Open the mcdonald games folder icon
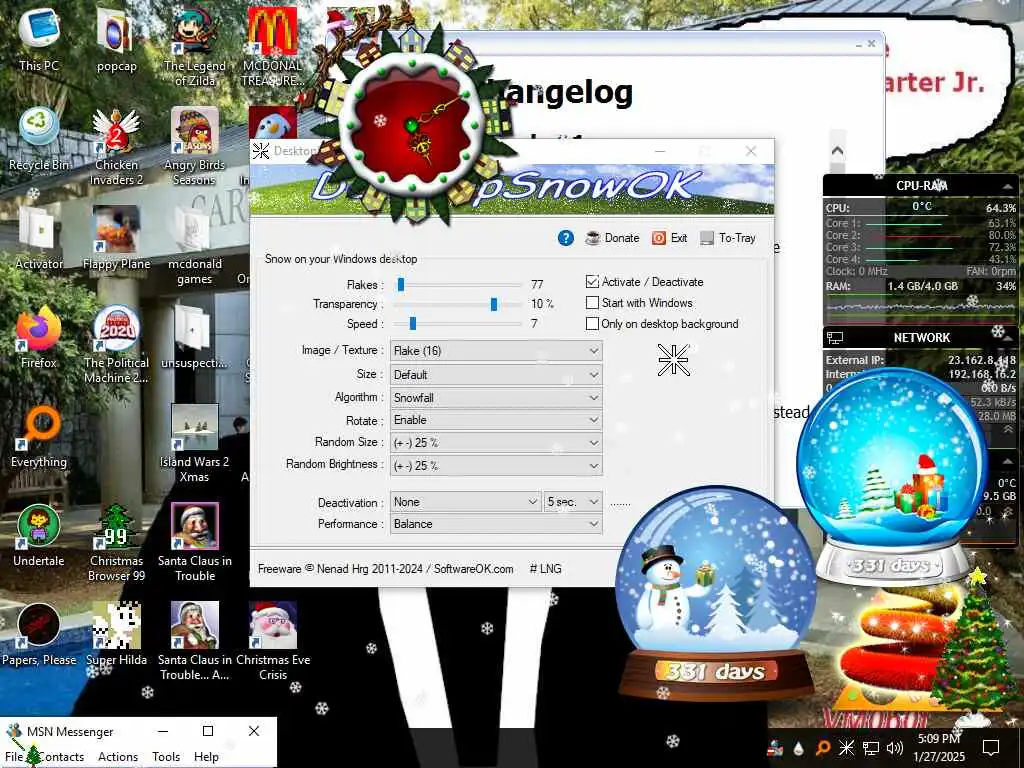Screen dimensions: 1024x768 pyautogui.click(x=195, y=244)
